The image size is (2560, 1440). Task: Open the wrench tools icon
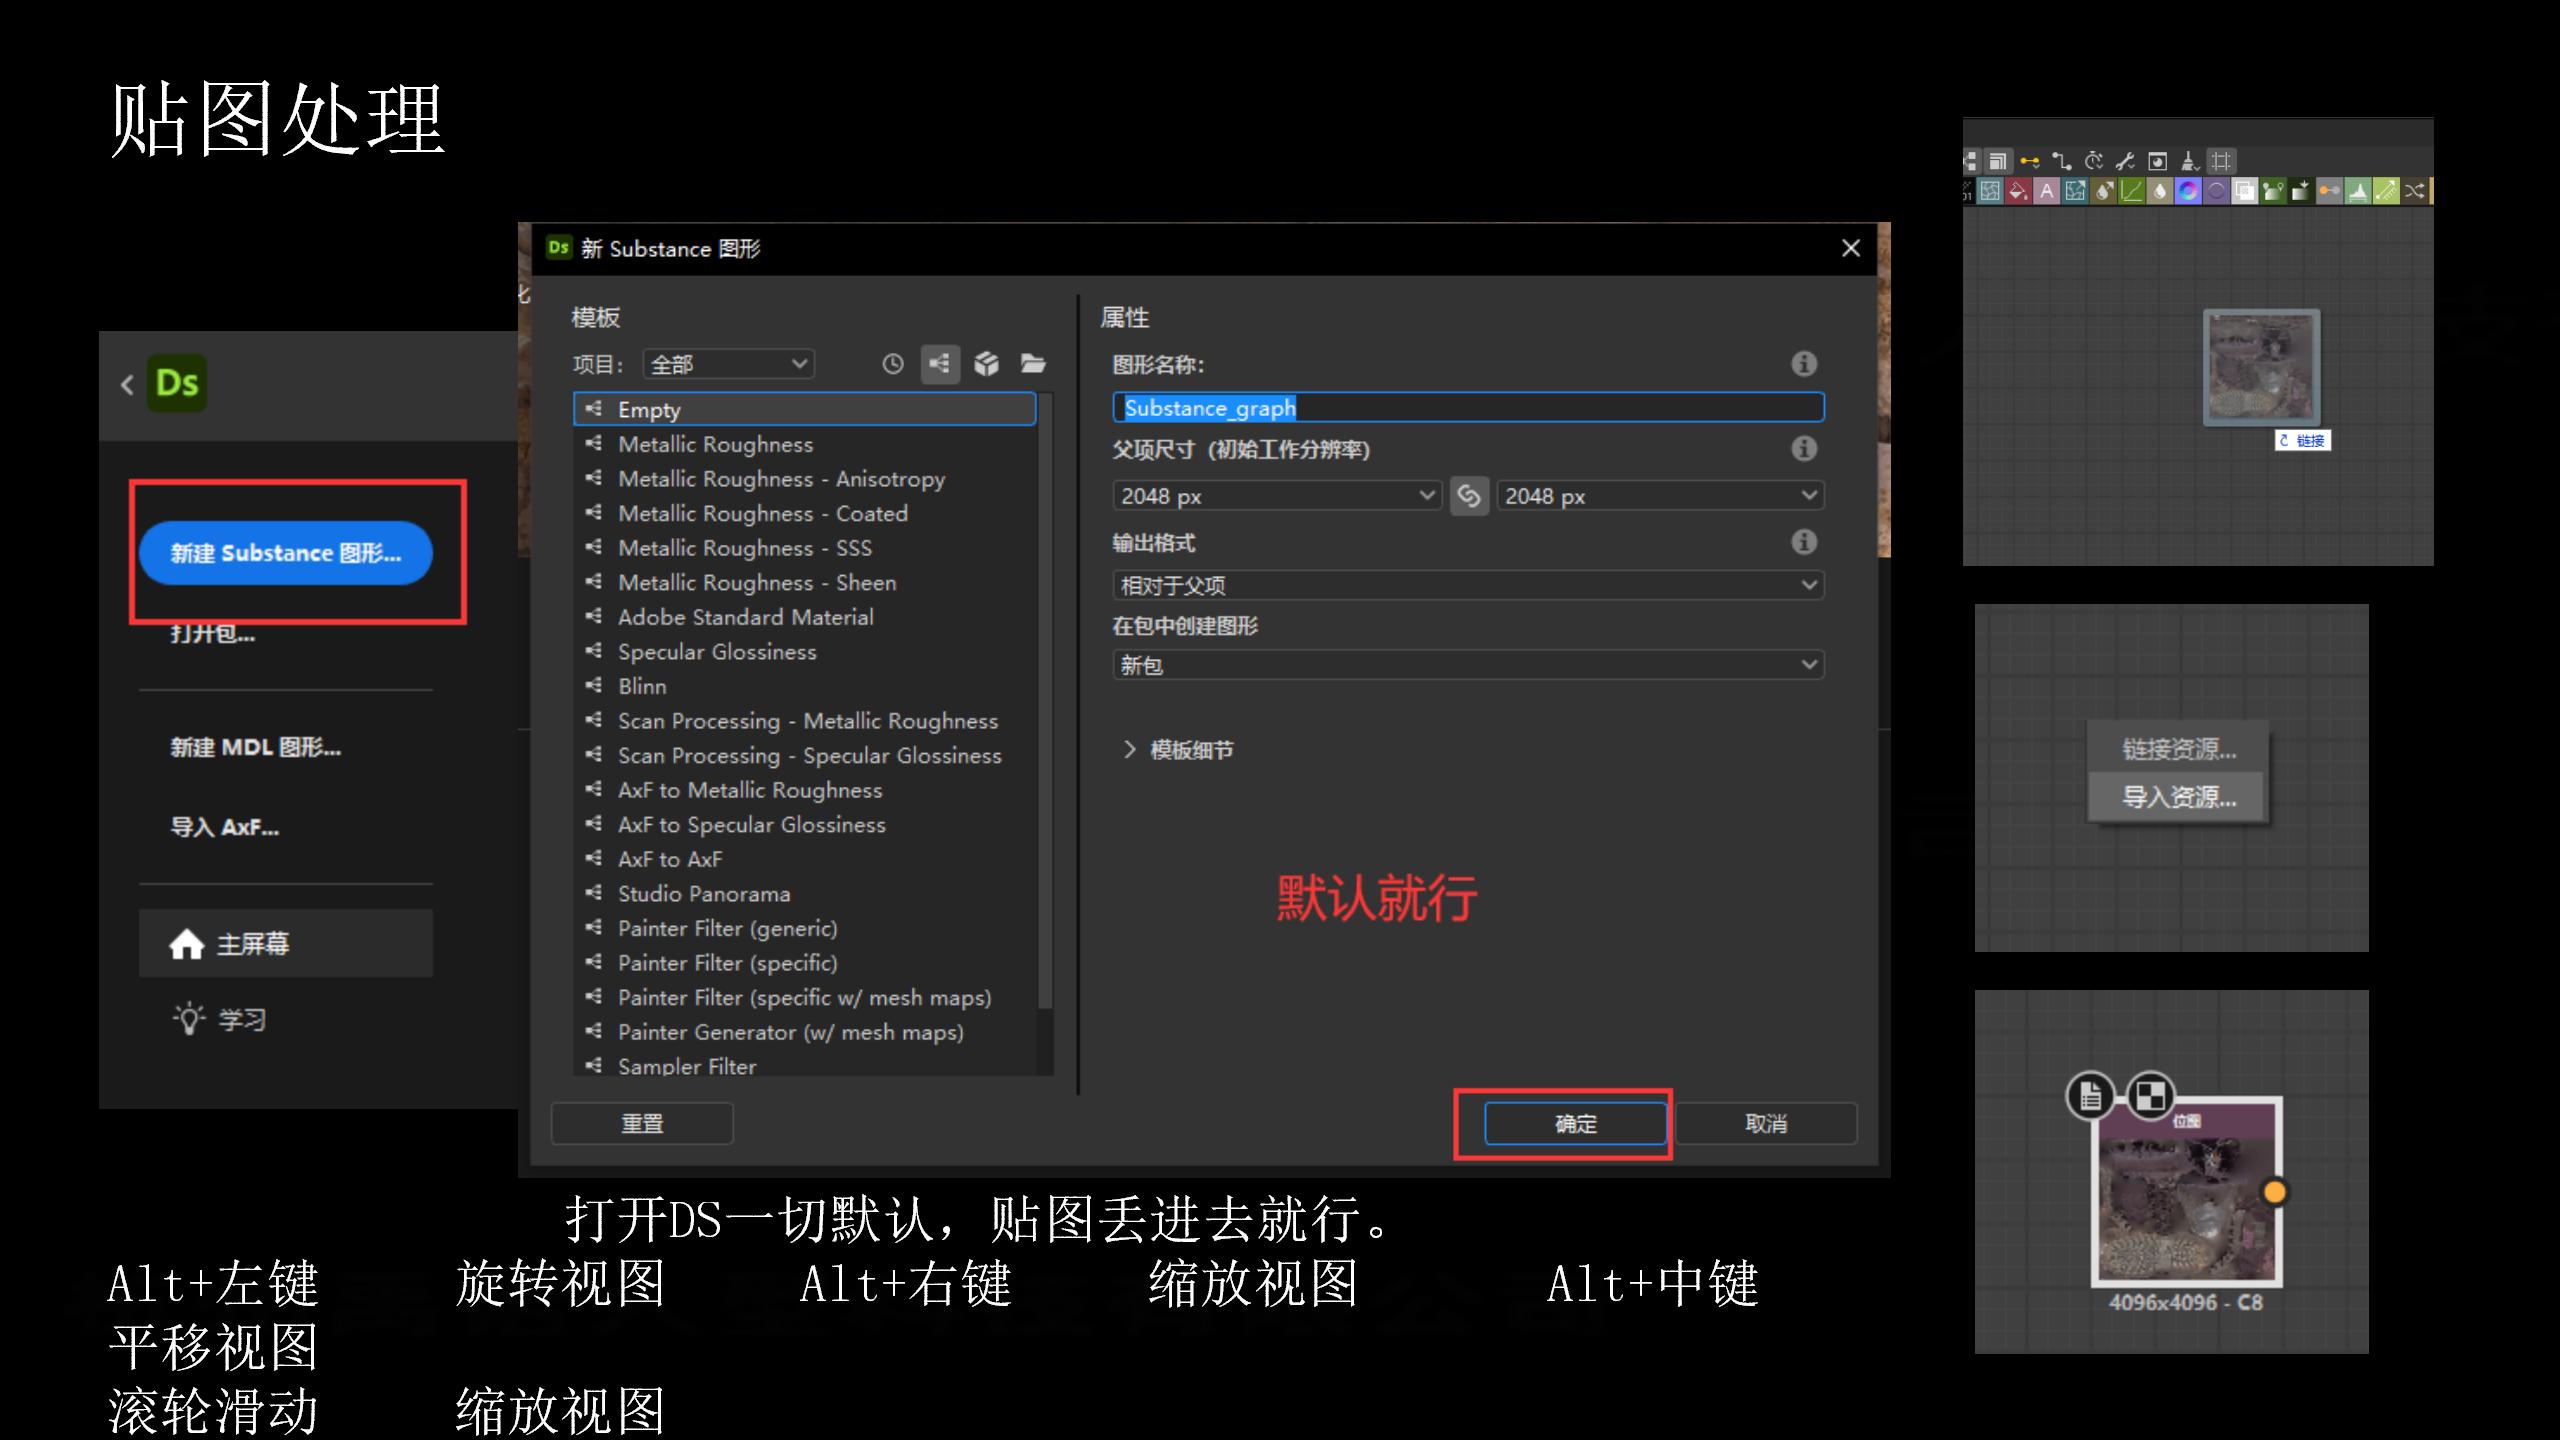pyautogui.click(x=2125, y=161)
